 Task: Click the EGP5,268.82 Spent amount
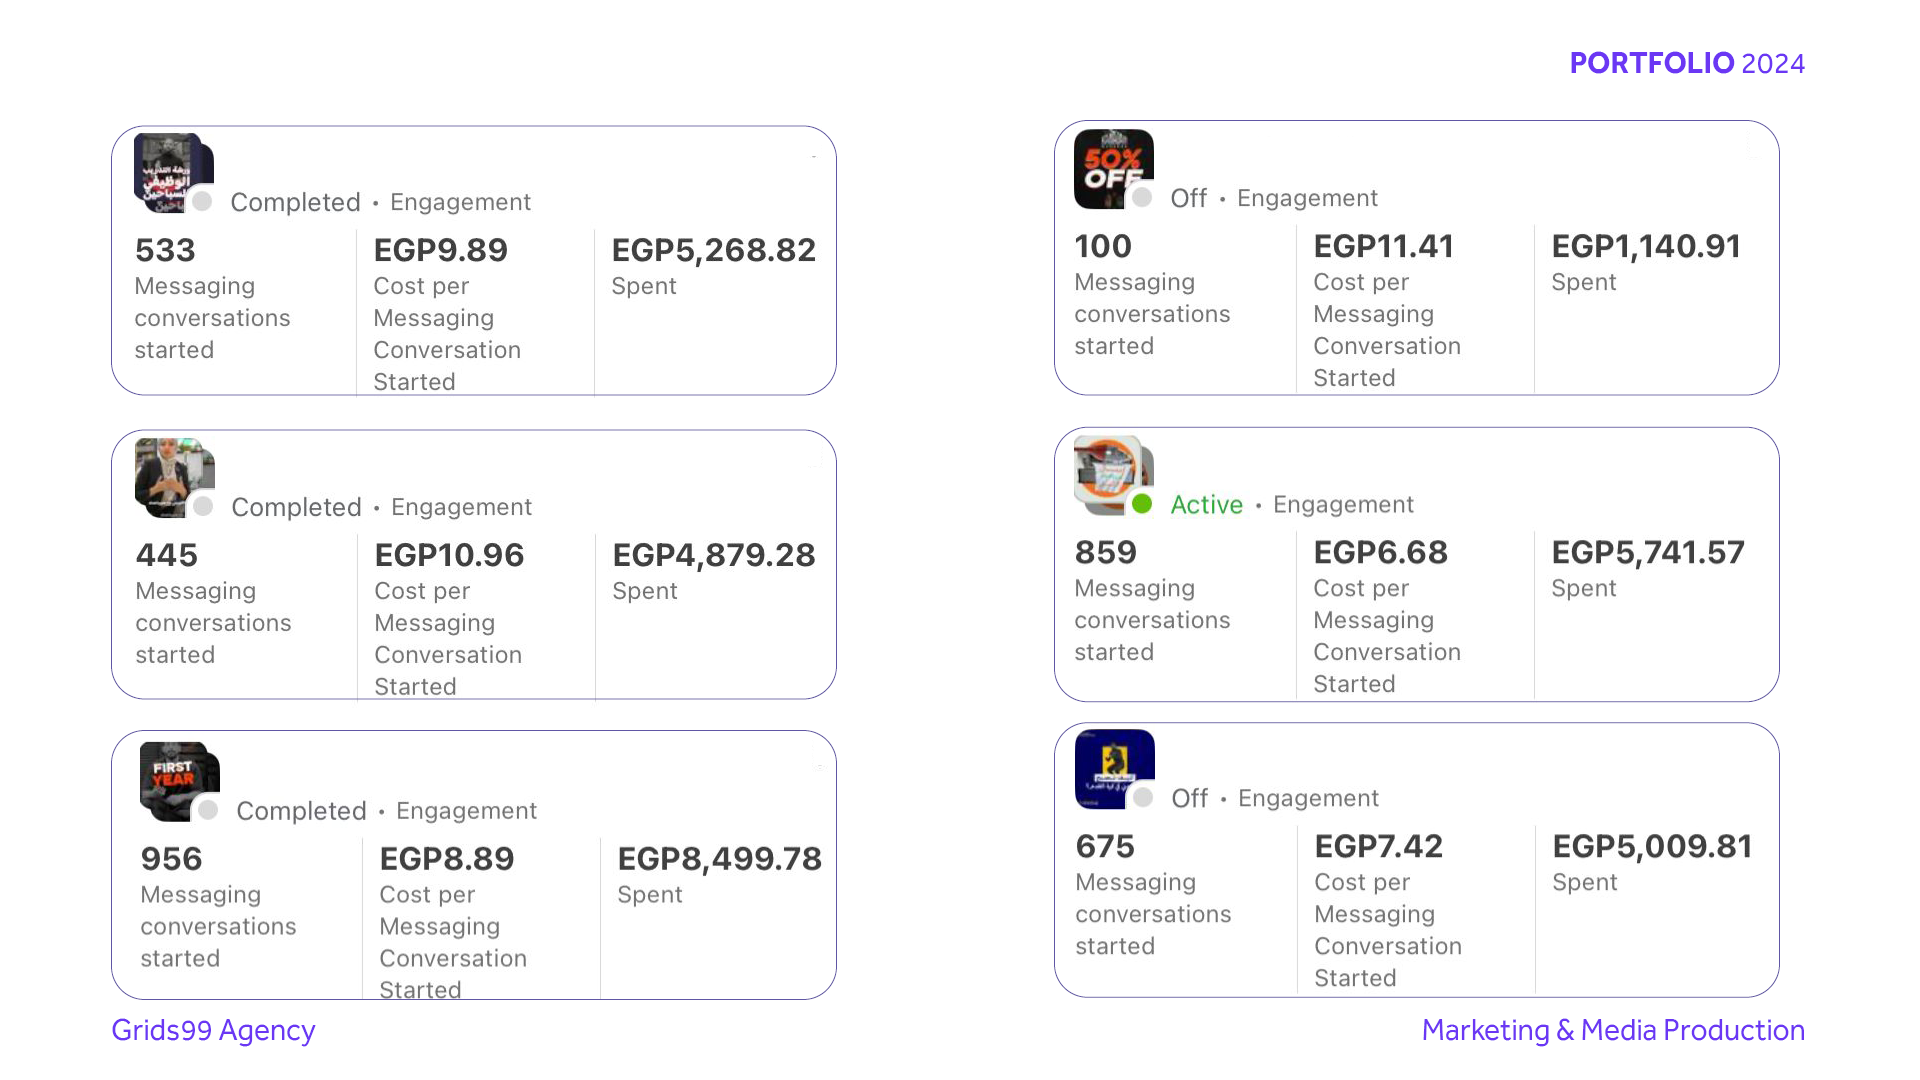coord(713,250)
